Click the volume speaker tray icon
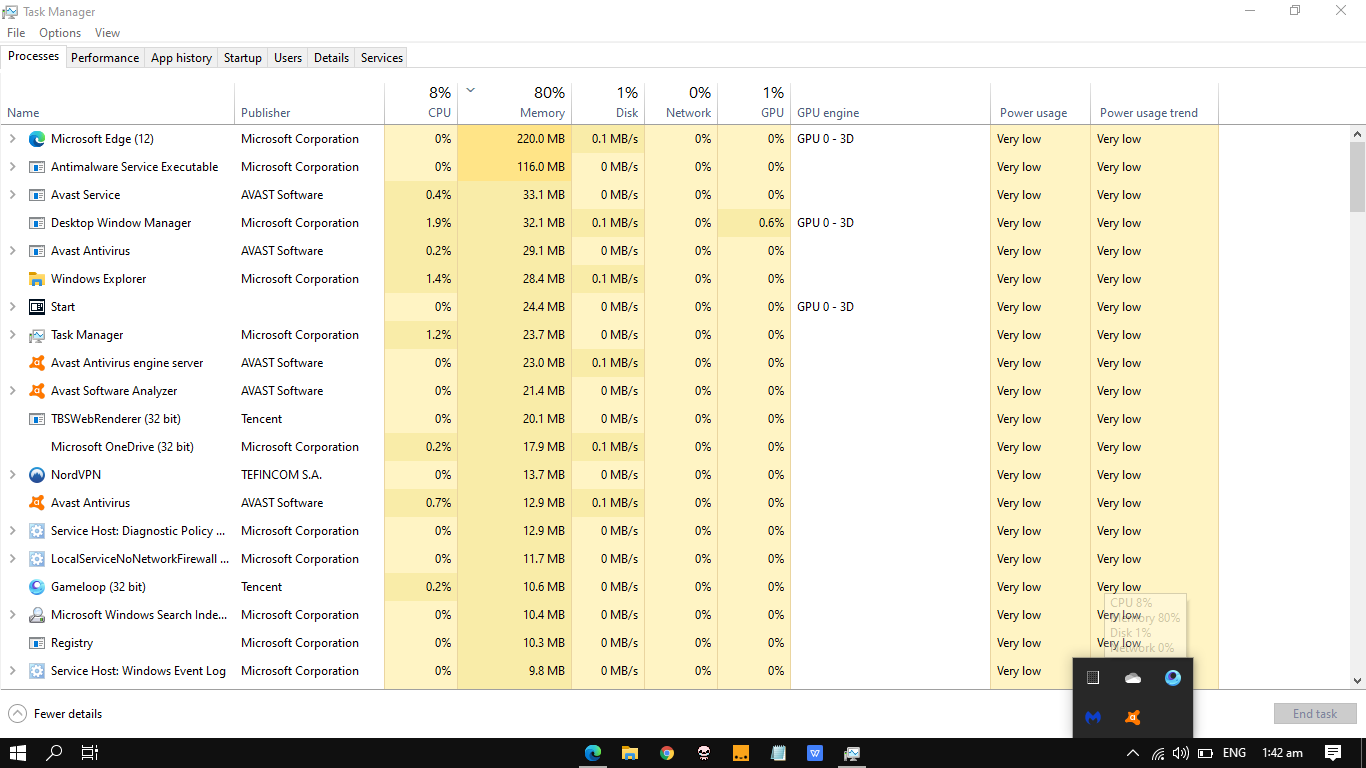Viewport: 1366px width, 768px height. (1181, 753)
